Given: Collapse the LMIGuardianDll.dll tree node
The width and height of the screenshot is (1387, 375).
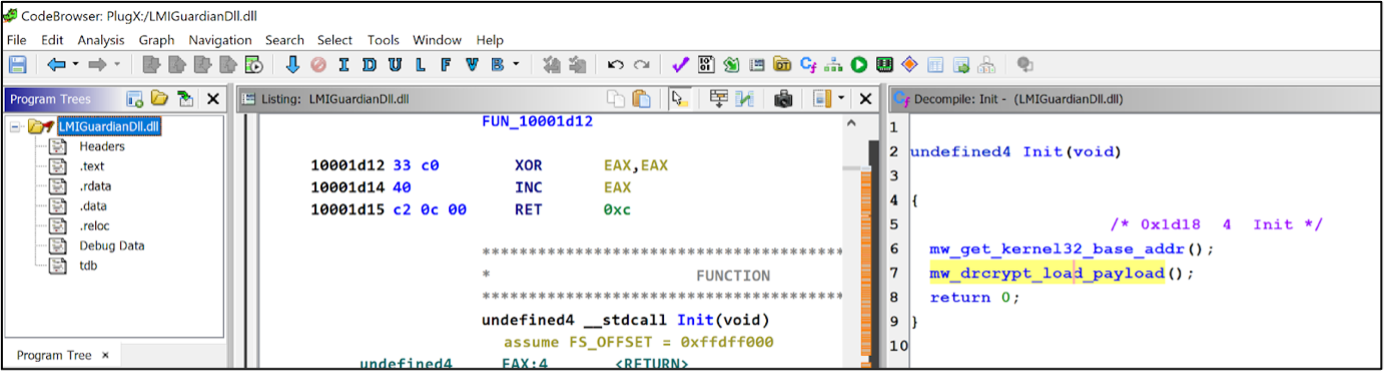Looking at the screenshot, I should 16,127.
